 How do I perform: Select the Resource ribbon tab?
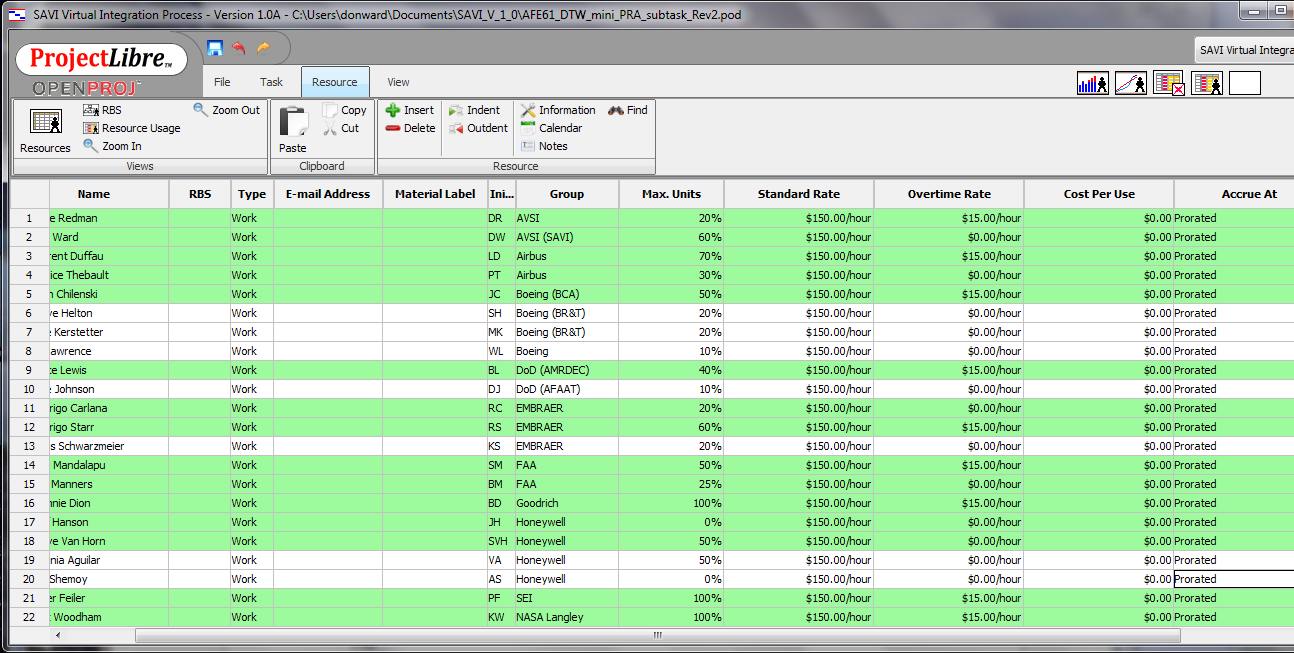335,82
